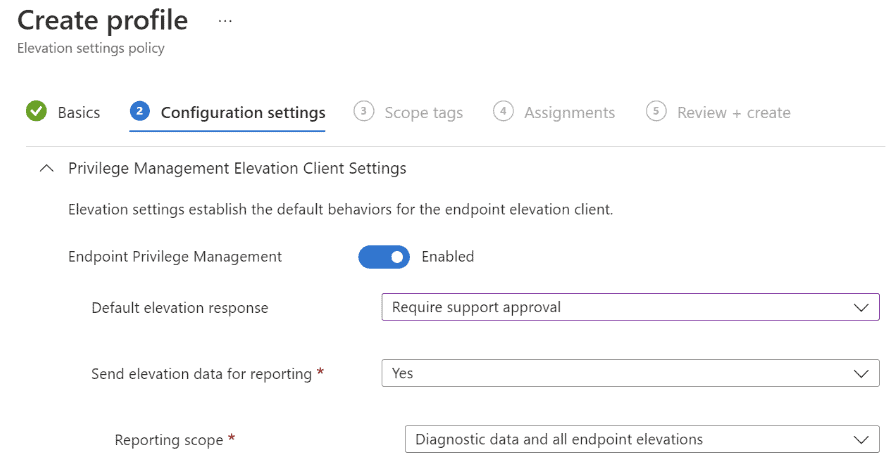Click the Enabled toggle label
The height and width of the screenshot is (458, 891).
point(448,257)
